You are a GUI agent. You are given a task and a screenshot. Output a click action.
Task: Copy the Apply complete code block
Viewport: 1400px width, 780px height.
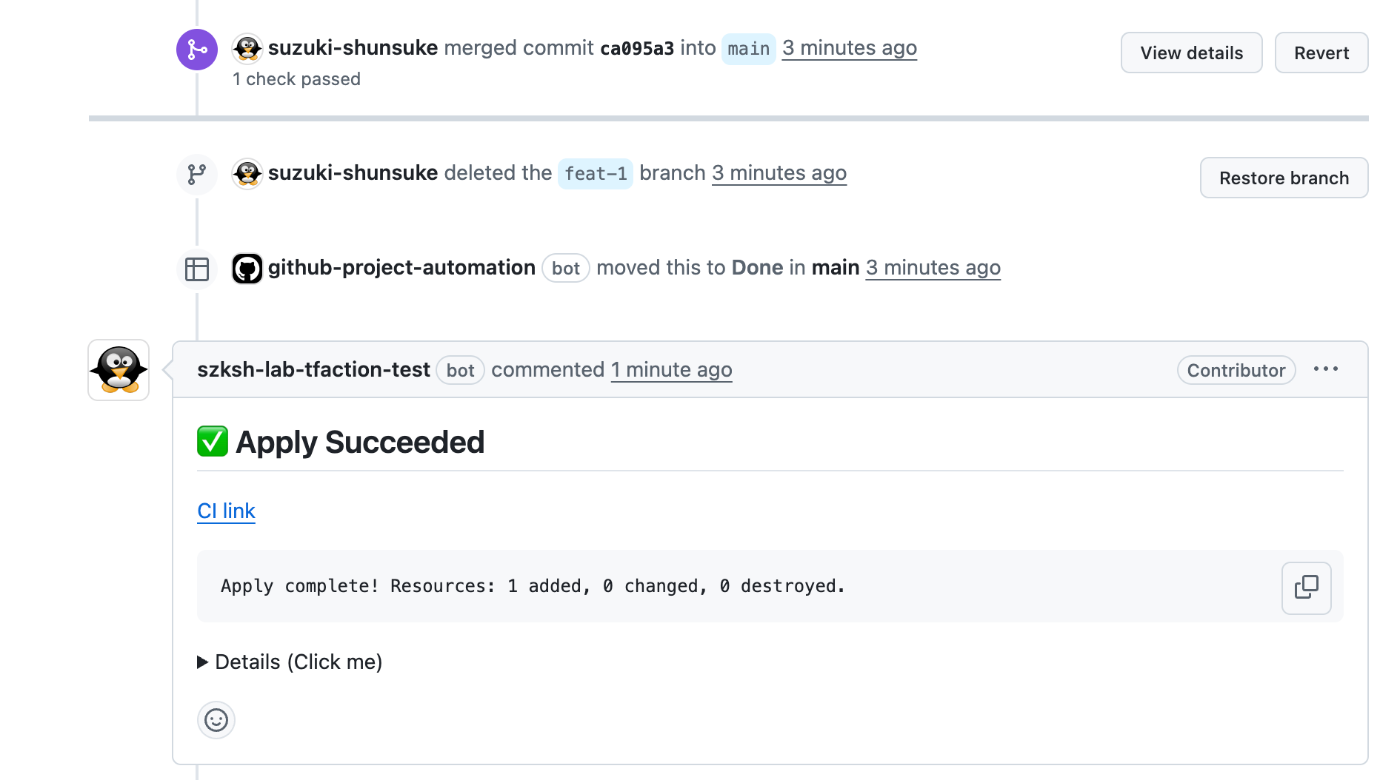pos(1306,587)
